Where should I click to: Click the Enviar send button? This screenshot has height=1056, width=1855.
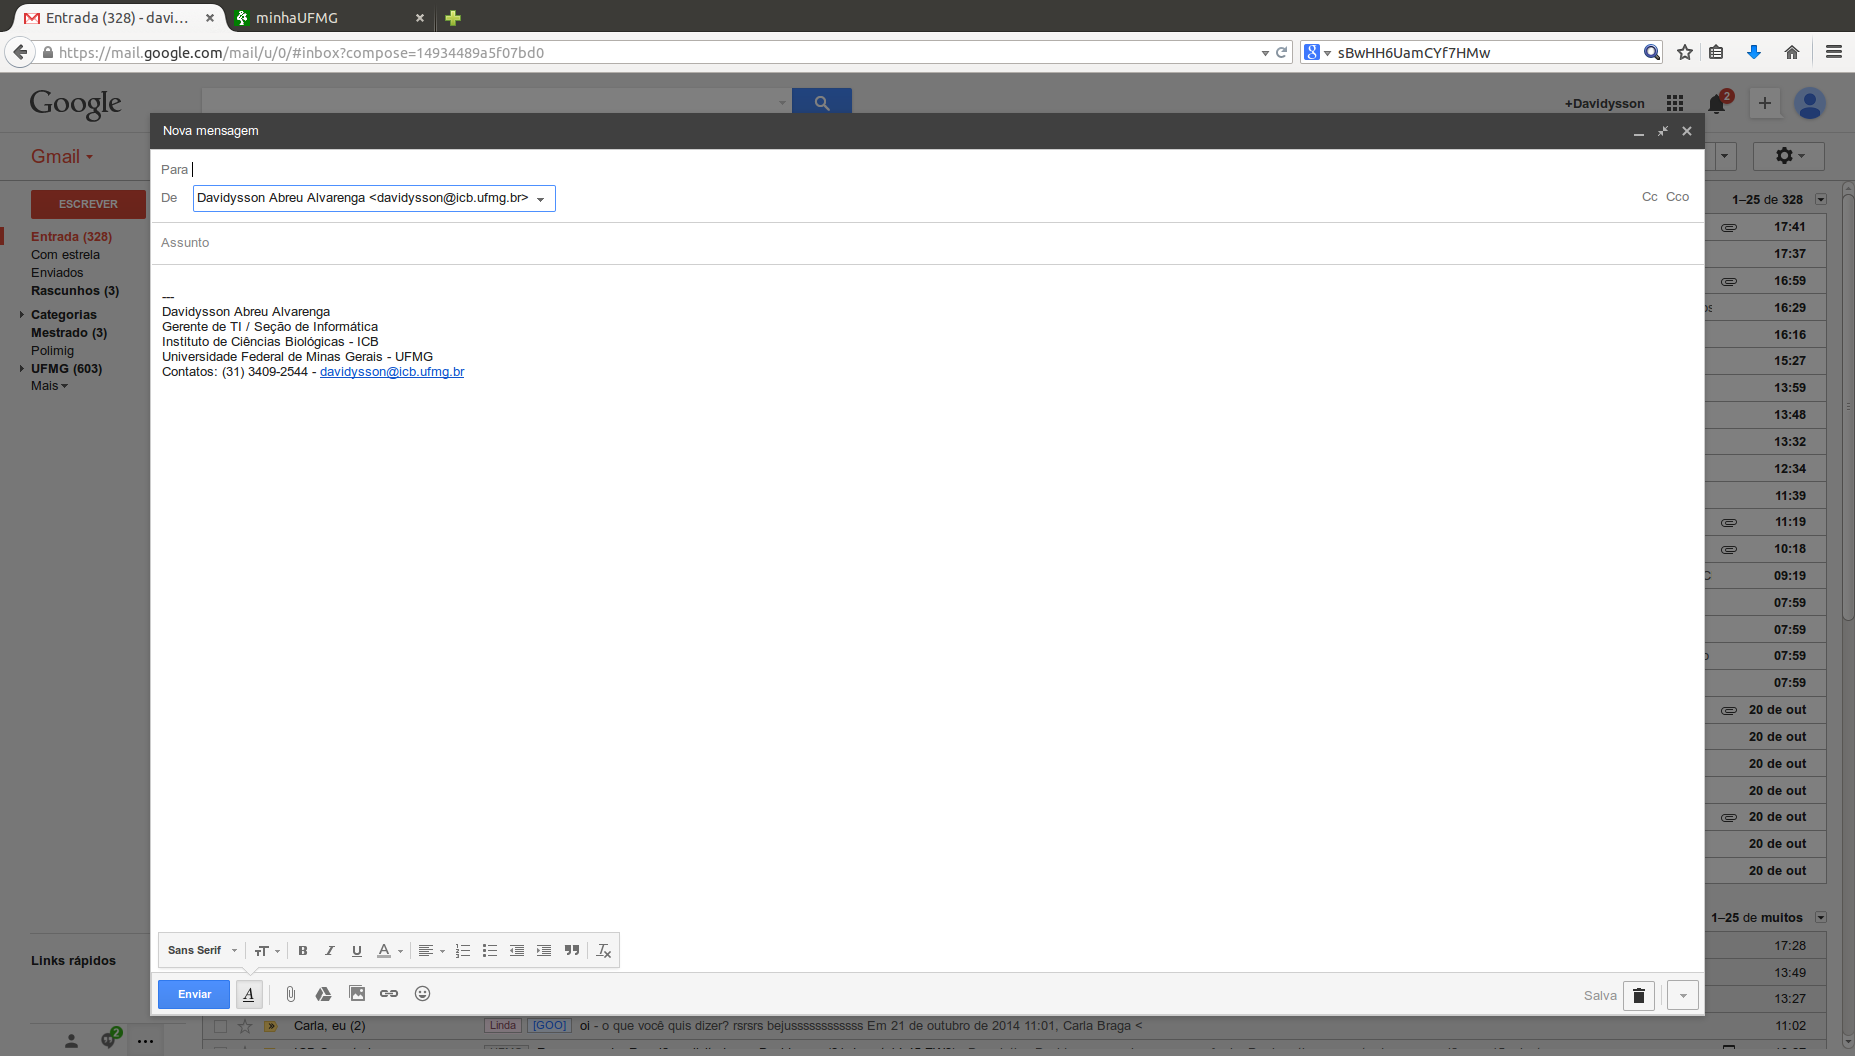[x=194, y=994]
